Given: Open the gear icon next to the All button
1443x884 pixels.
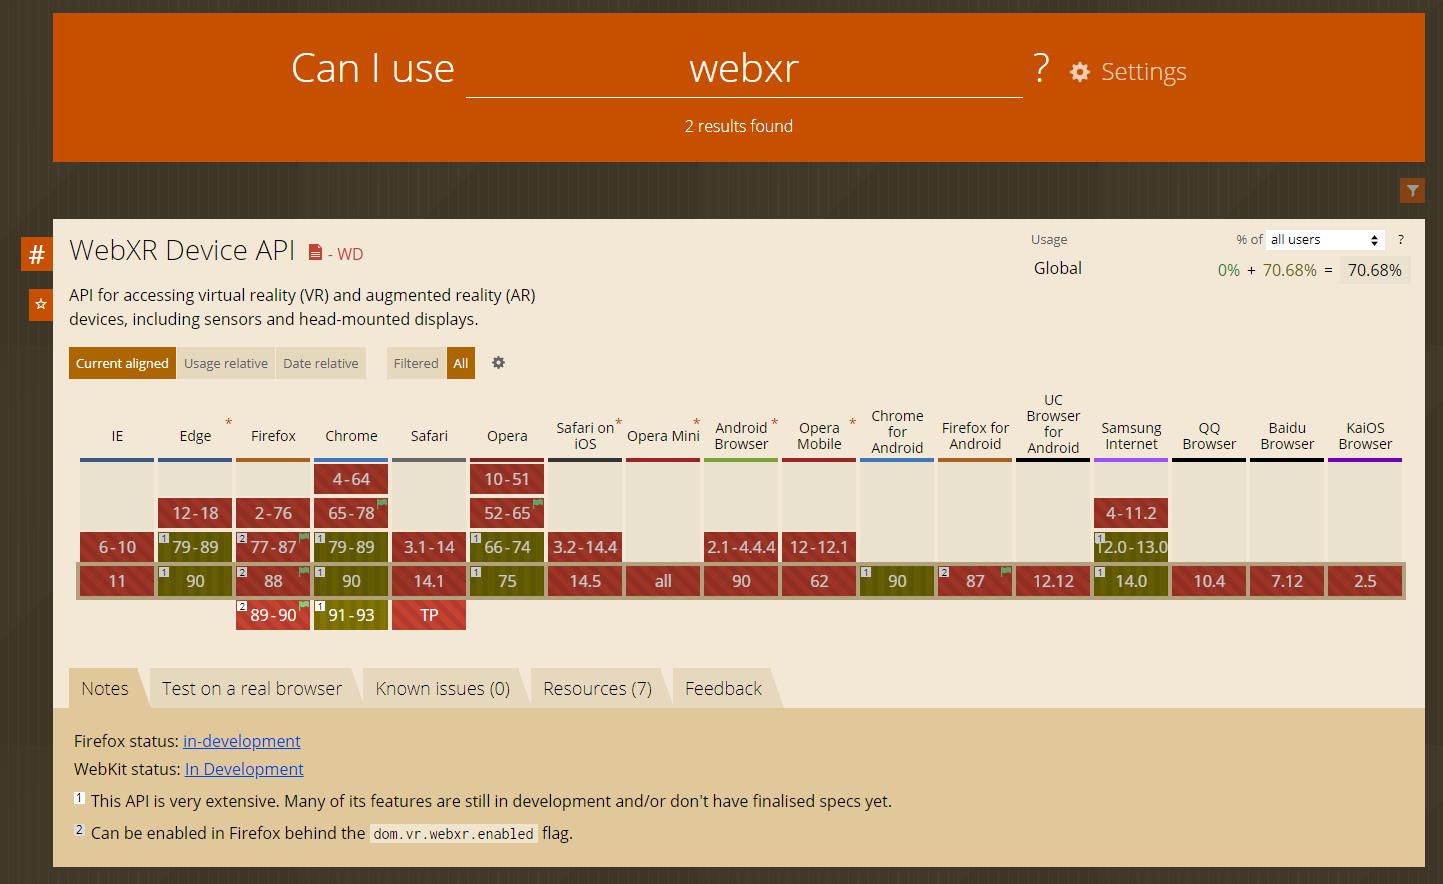Looking at the screenshot, I should [498, 362].
